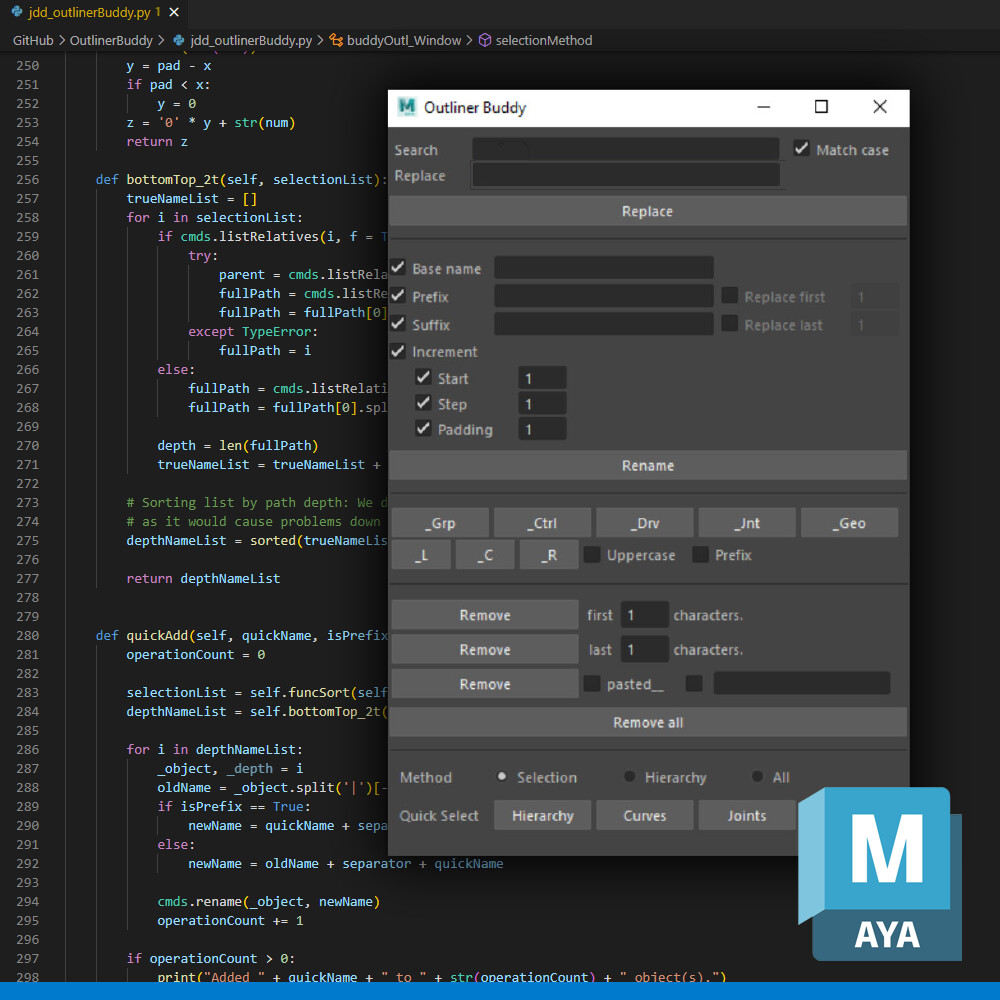The width and height of the screenshot is (1000, 1000).
Task: Append the _Grp suffix using its button
Action: pos(440,522)
